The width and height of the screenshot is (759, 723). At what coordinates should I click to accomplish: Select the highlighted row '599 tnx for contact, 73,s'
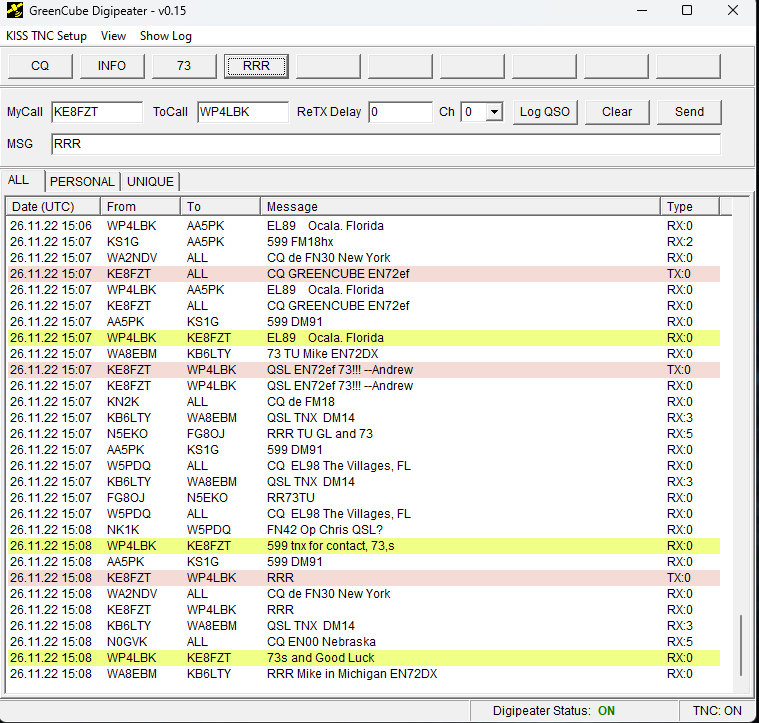(364, 546)
